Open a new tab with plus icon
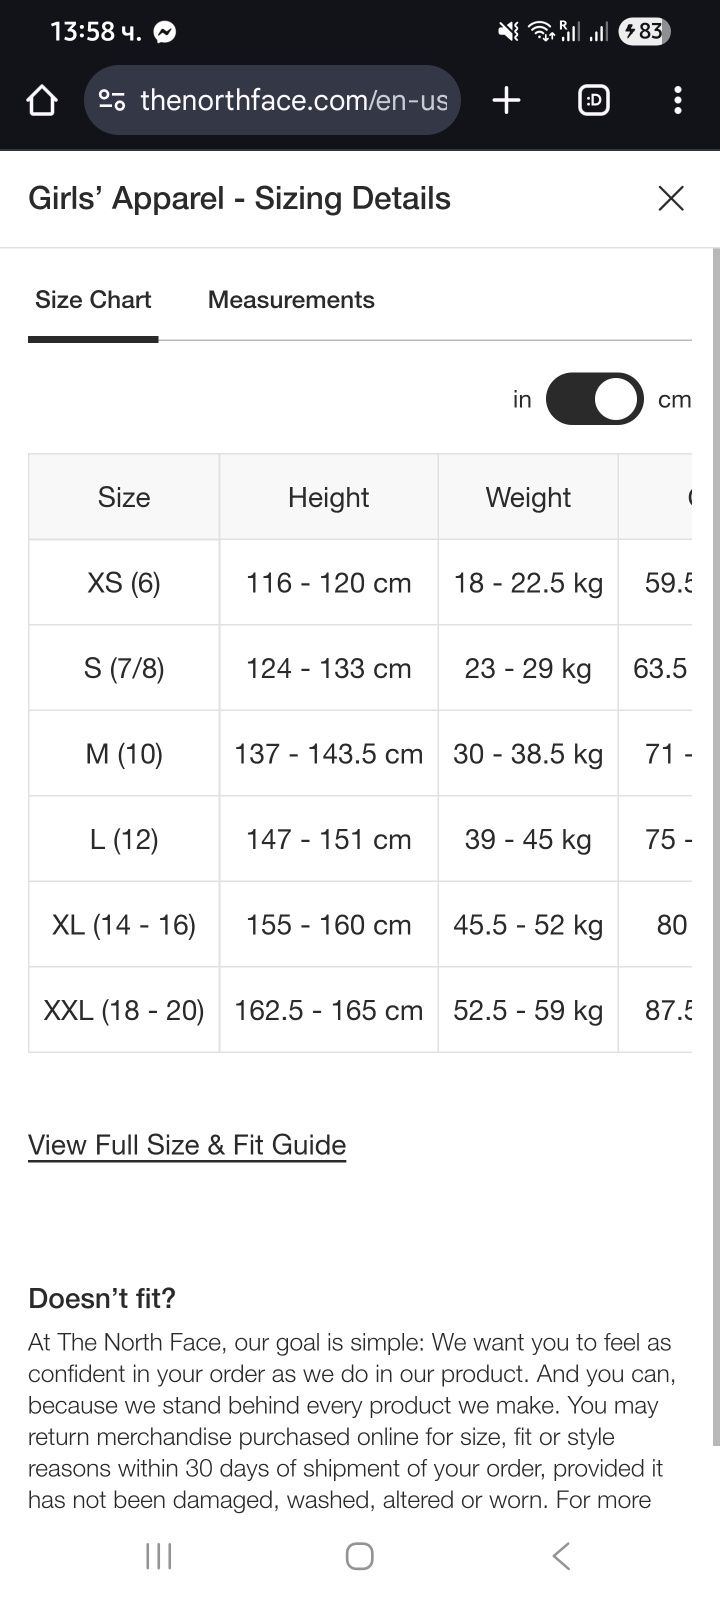Screen dimensions: 720x1600 pos(507,100)
